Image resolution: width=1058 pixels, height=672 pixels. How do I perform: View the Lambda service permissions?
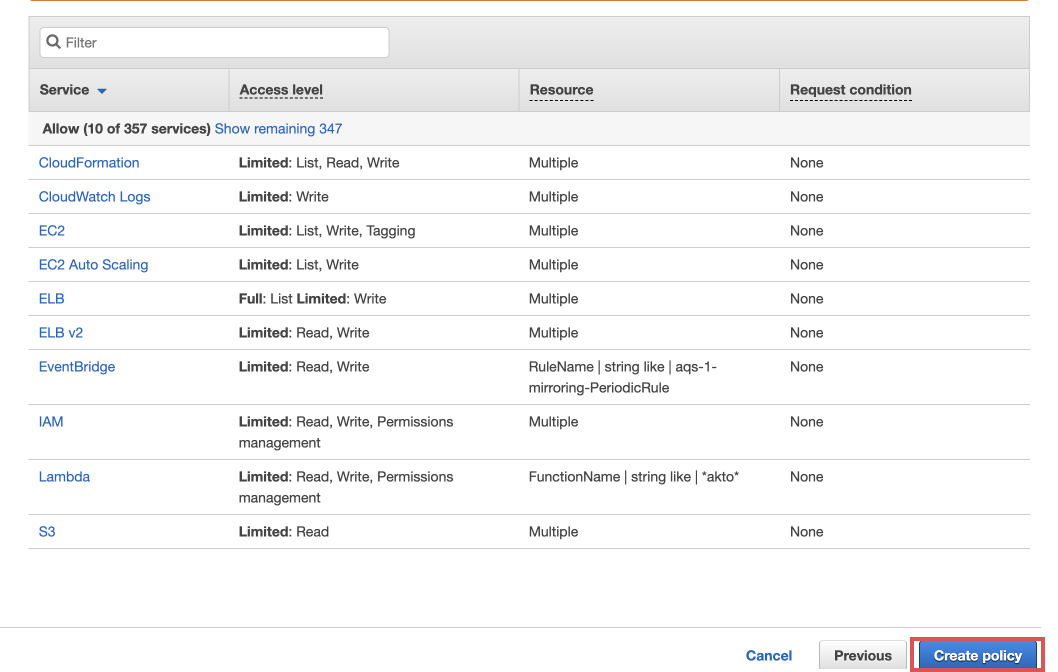64,476
